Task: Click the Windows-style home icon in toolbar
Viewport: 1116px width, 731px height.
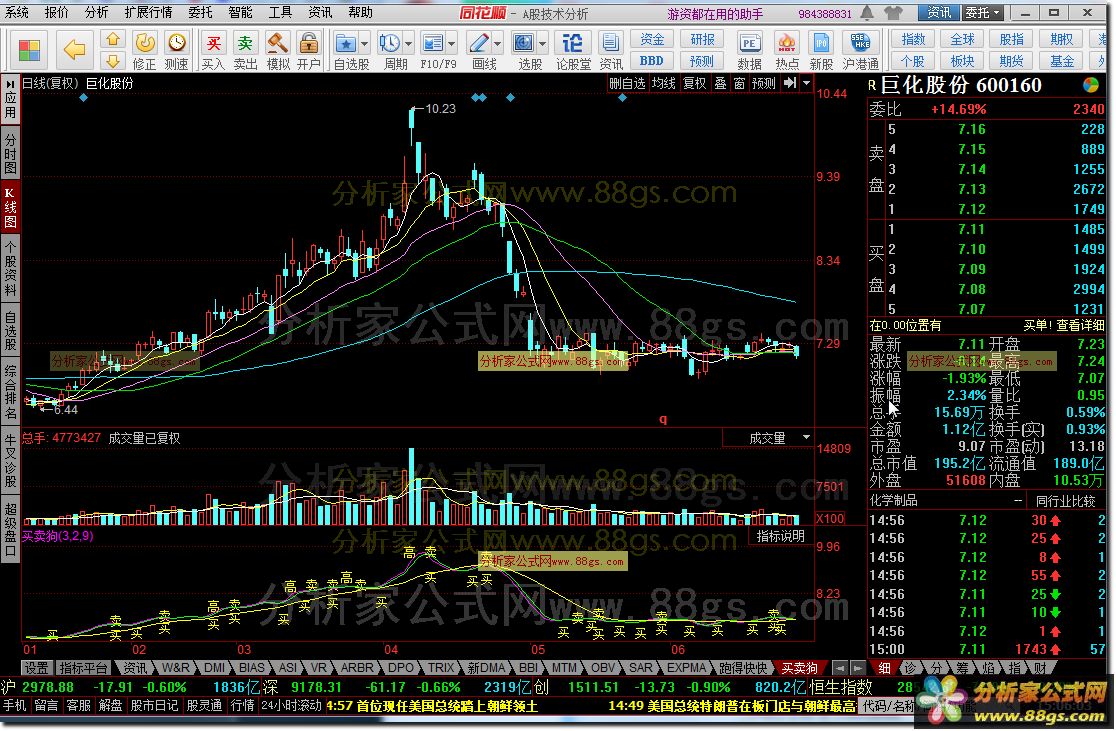Action: [x=29, y=51]
